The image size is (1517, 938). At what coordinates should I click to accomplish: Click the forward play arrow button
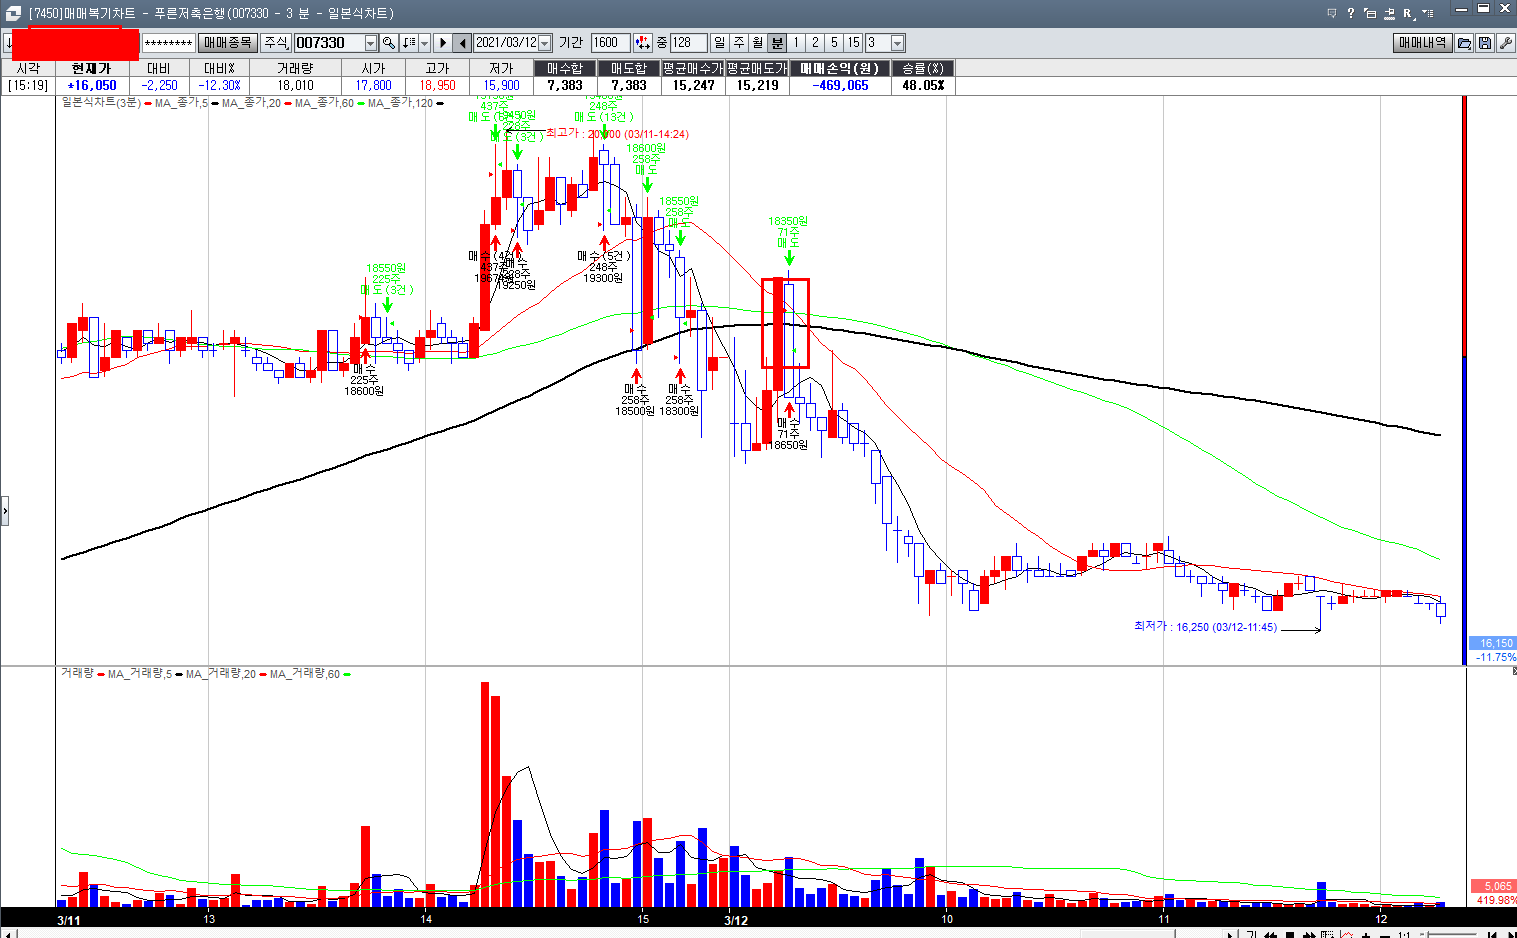pyautogui.click(x=442, y=43)
